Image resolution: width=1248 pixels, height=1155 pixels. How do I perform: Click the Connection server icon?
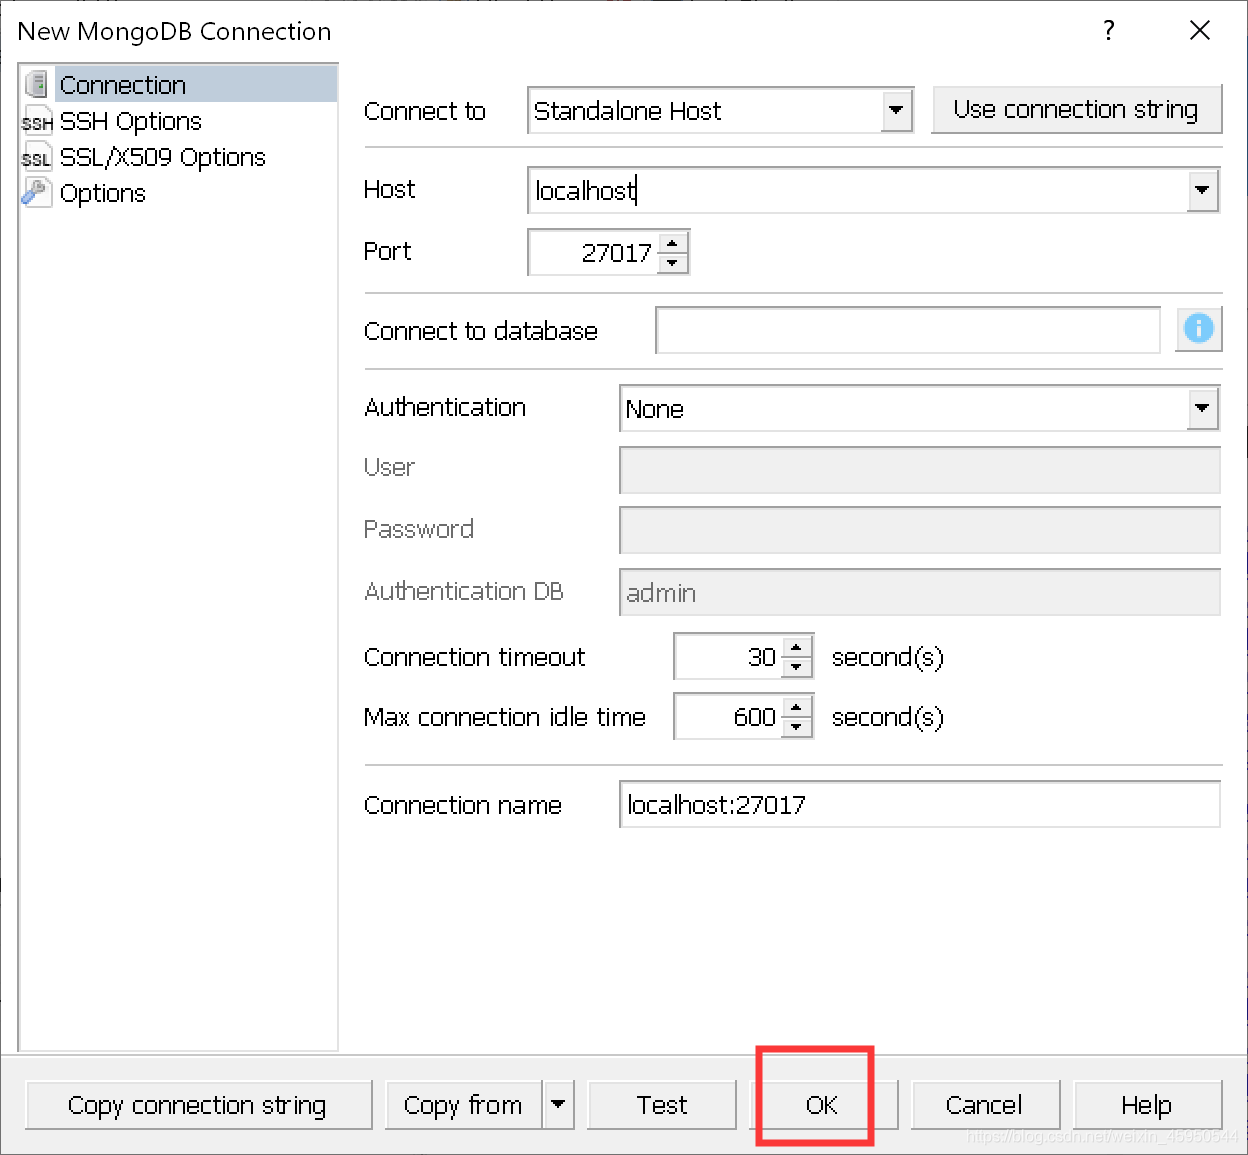click(x=37, y=85)
